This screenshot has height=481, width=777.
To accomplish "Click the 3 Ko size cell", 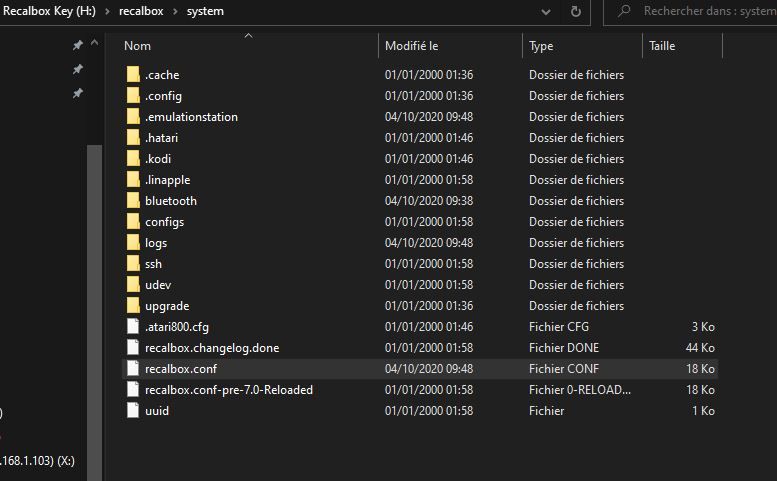I will (x=703, y=327).
